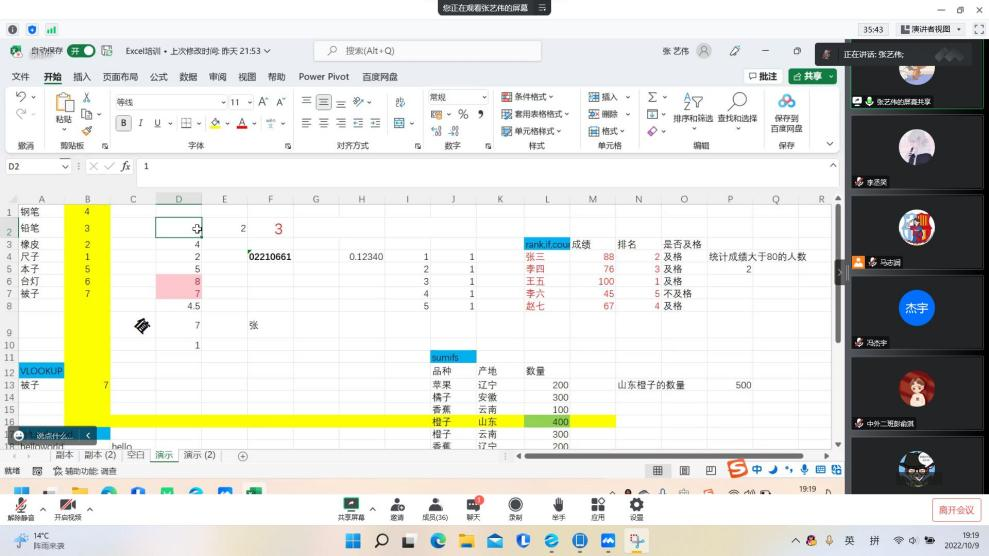
Task: Open the Zoom Chat panel
Action: (x=473, y=509)
